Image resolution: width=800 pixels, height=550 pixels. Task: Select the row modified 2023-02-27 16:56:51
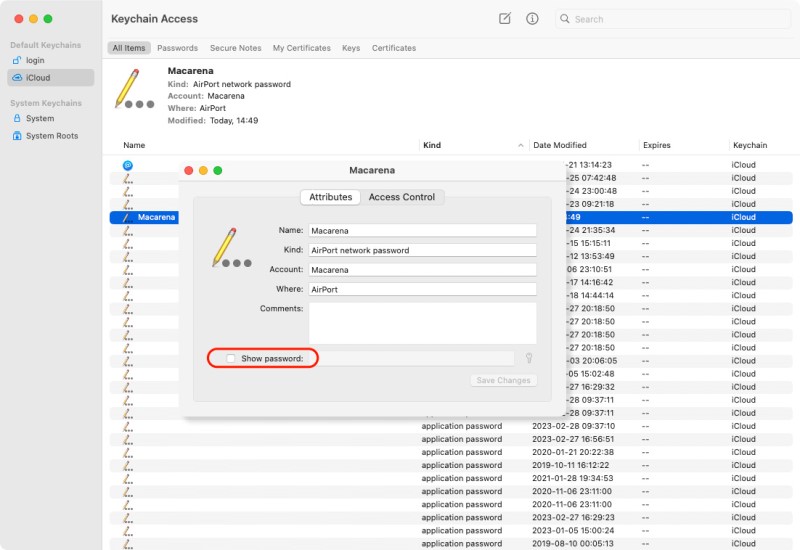[451, 439]
